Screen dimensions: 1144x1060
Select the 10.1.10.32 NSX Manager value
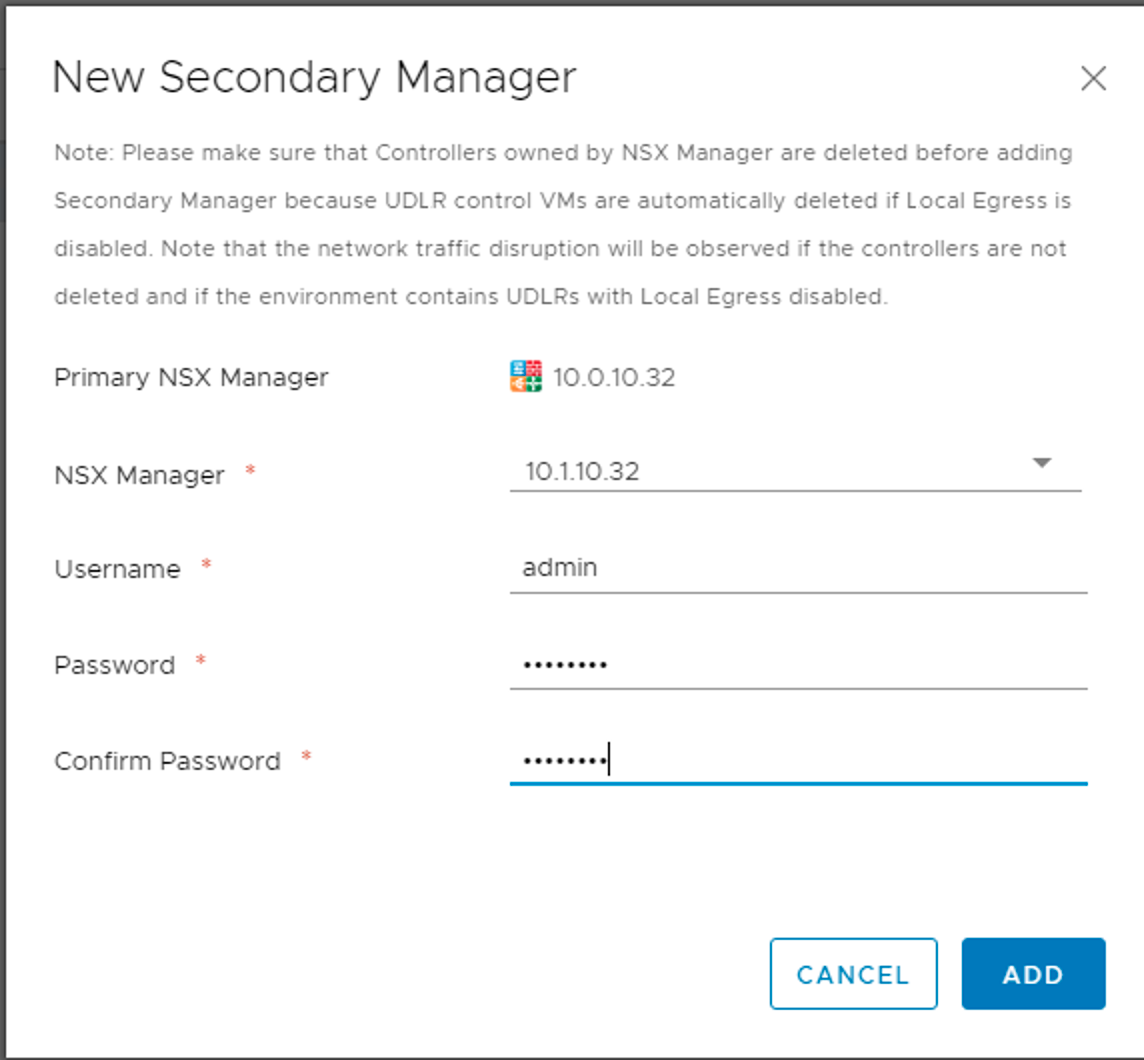pos(582,471)
